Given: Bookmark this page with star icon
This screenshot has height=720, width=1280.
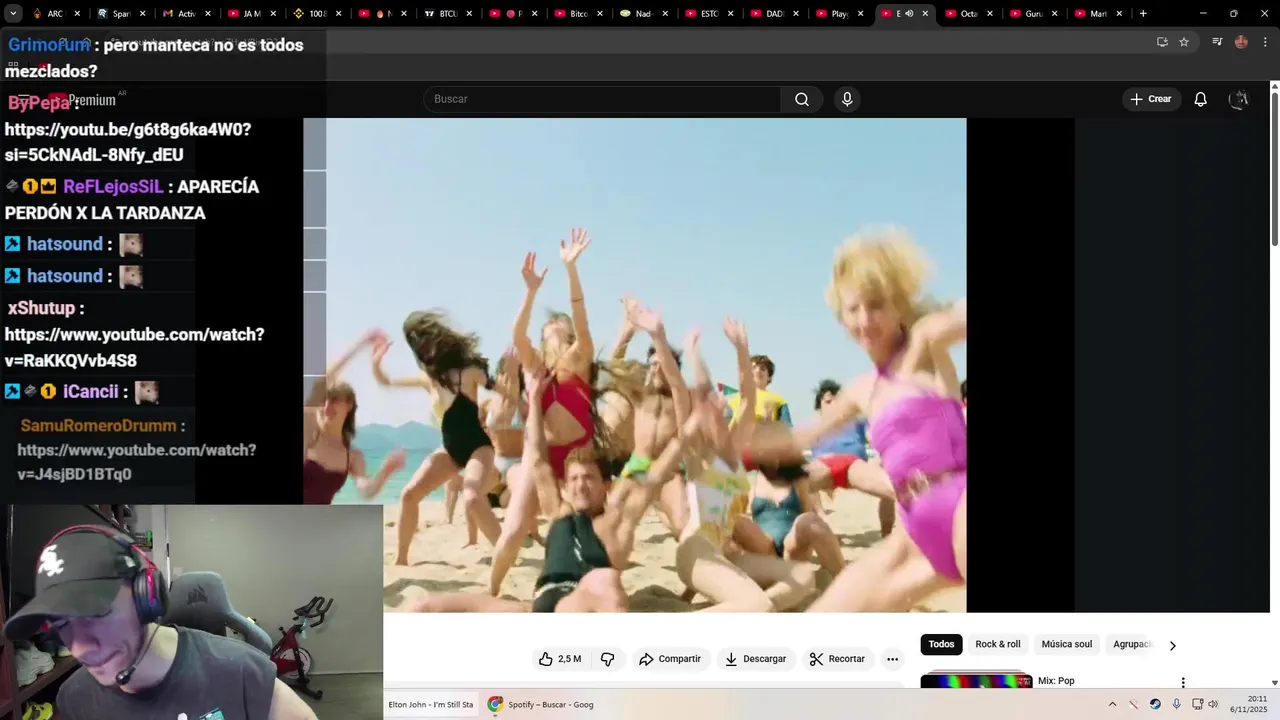Looking at the screenshot, I should coord(1184,42).
